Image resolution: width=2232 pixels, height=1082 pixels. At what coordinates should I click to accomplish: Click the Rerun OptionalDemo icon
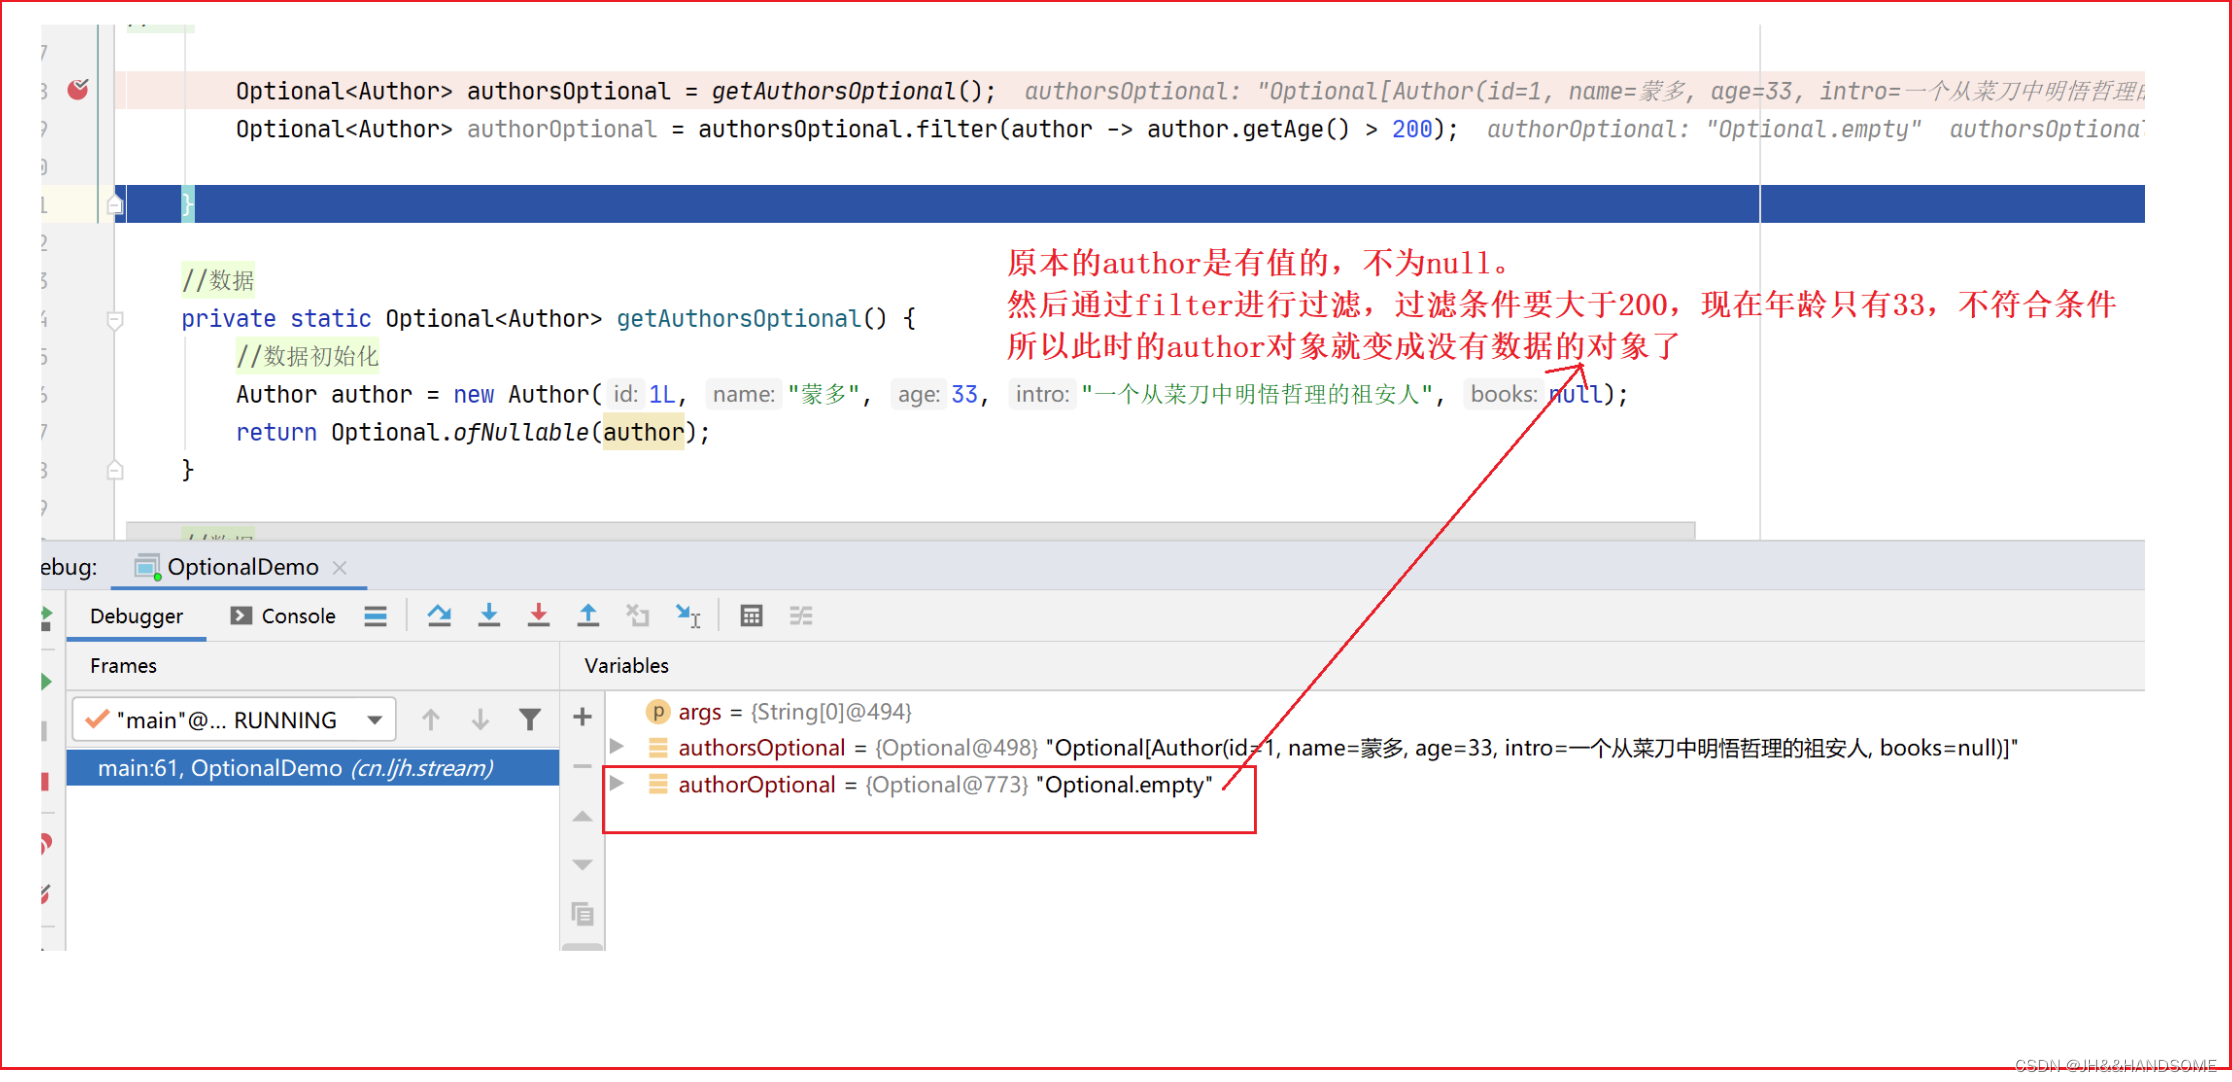(46, 618)
